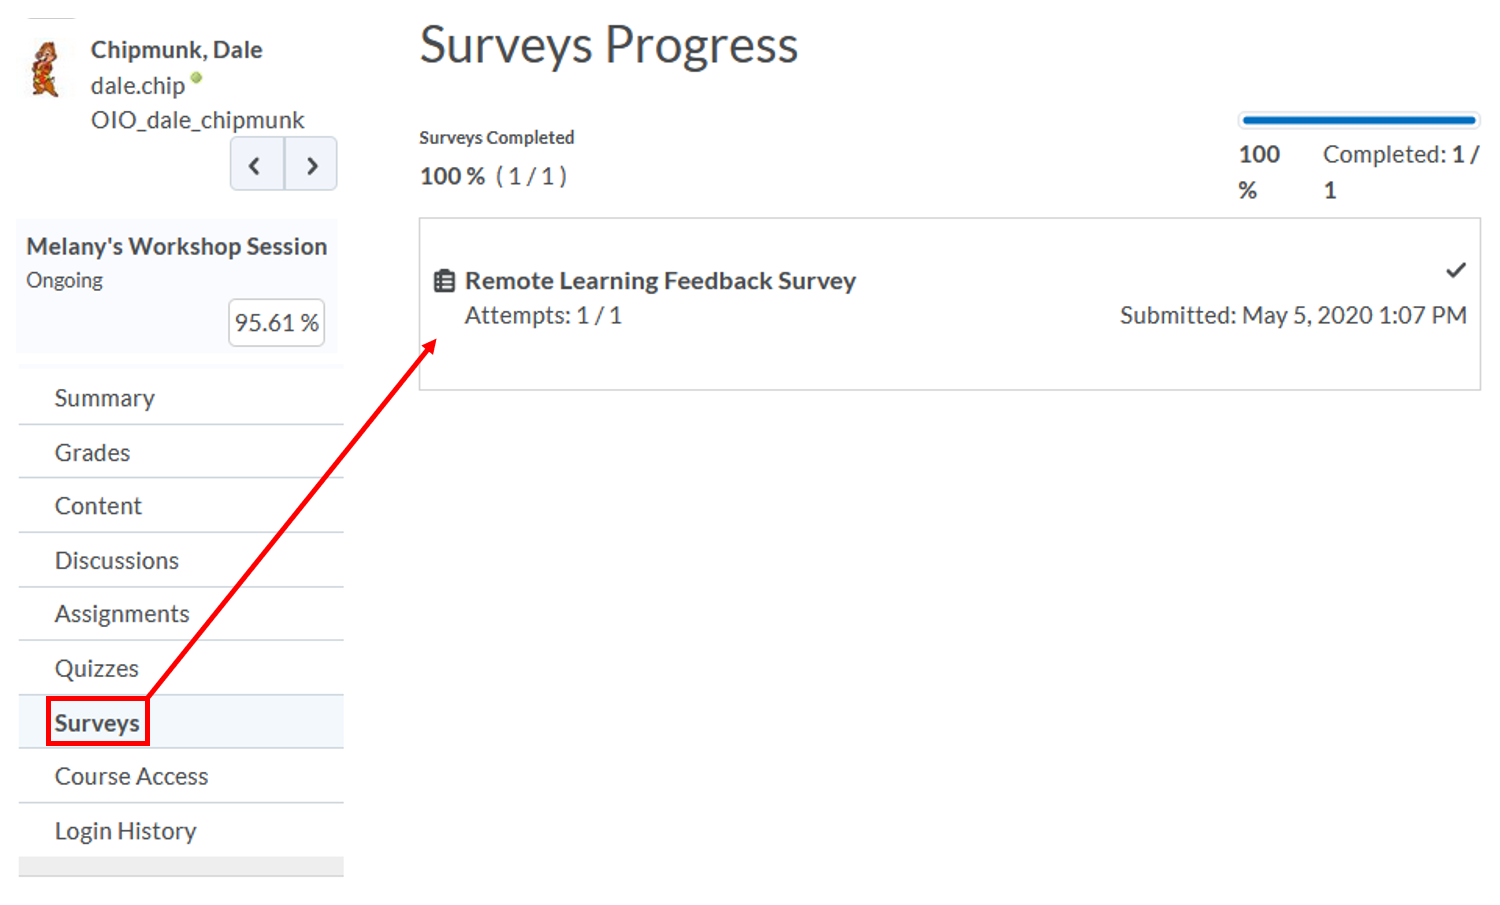Select the Surveys section in the sidebar

point(97,722)
